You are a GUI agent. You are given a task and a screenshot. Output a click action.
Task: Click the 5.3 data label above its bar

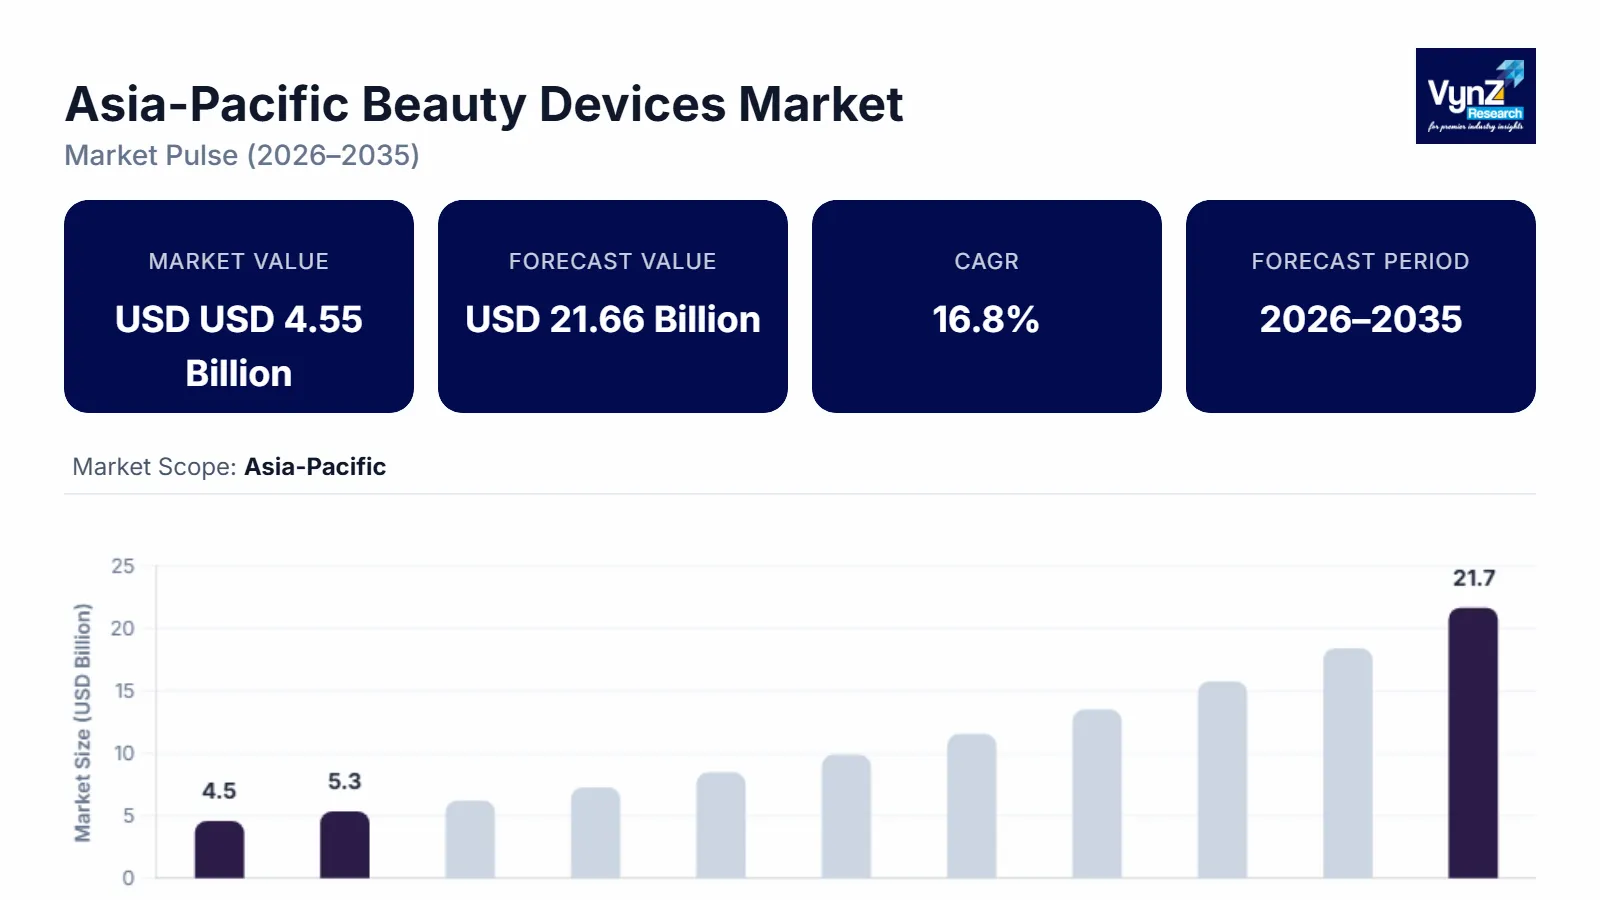[343, 779]
